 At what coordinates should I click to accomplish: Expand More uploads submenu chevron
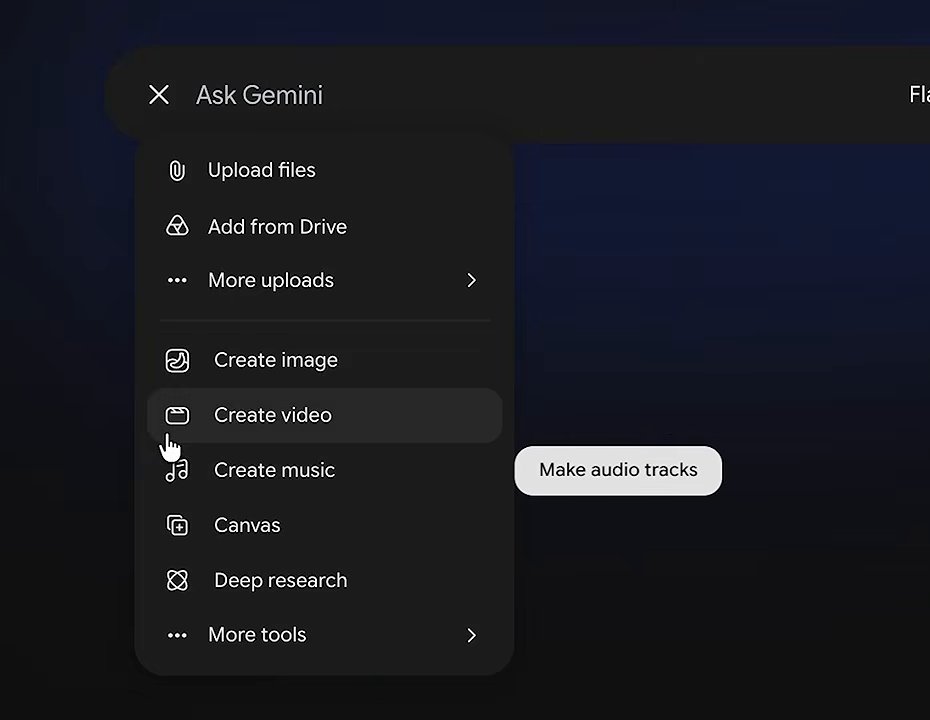point(472,280)
